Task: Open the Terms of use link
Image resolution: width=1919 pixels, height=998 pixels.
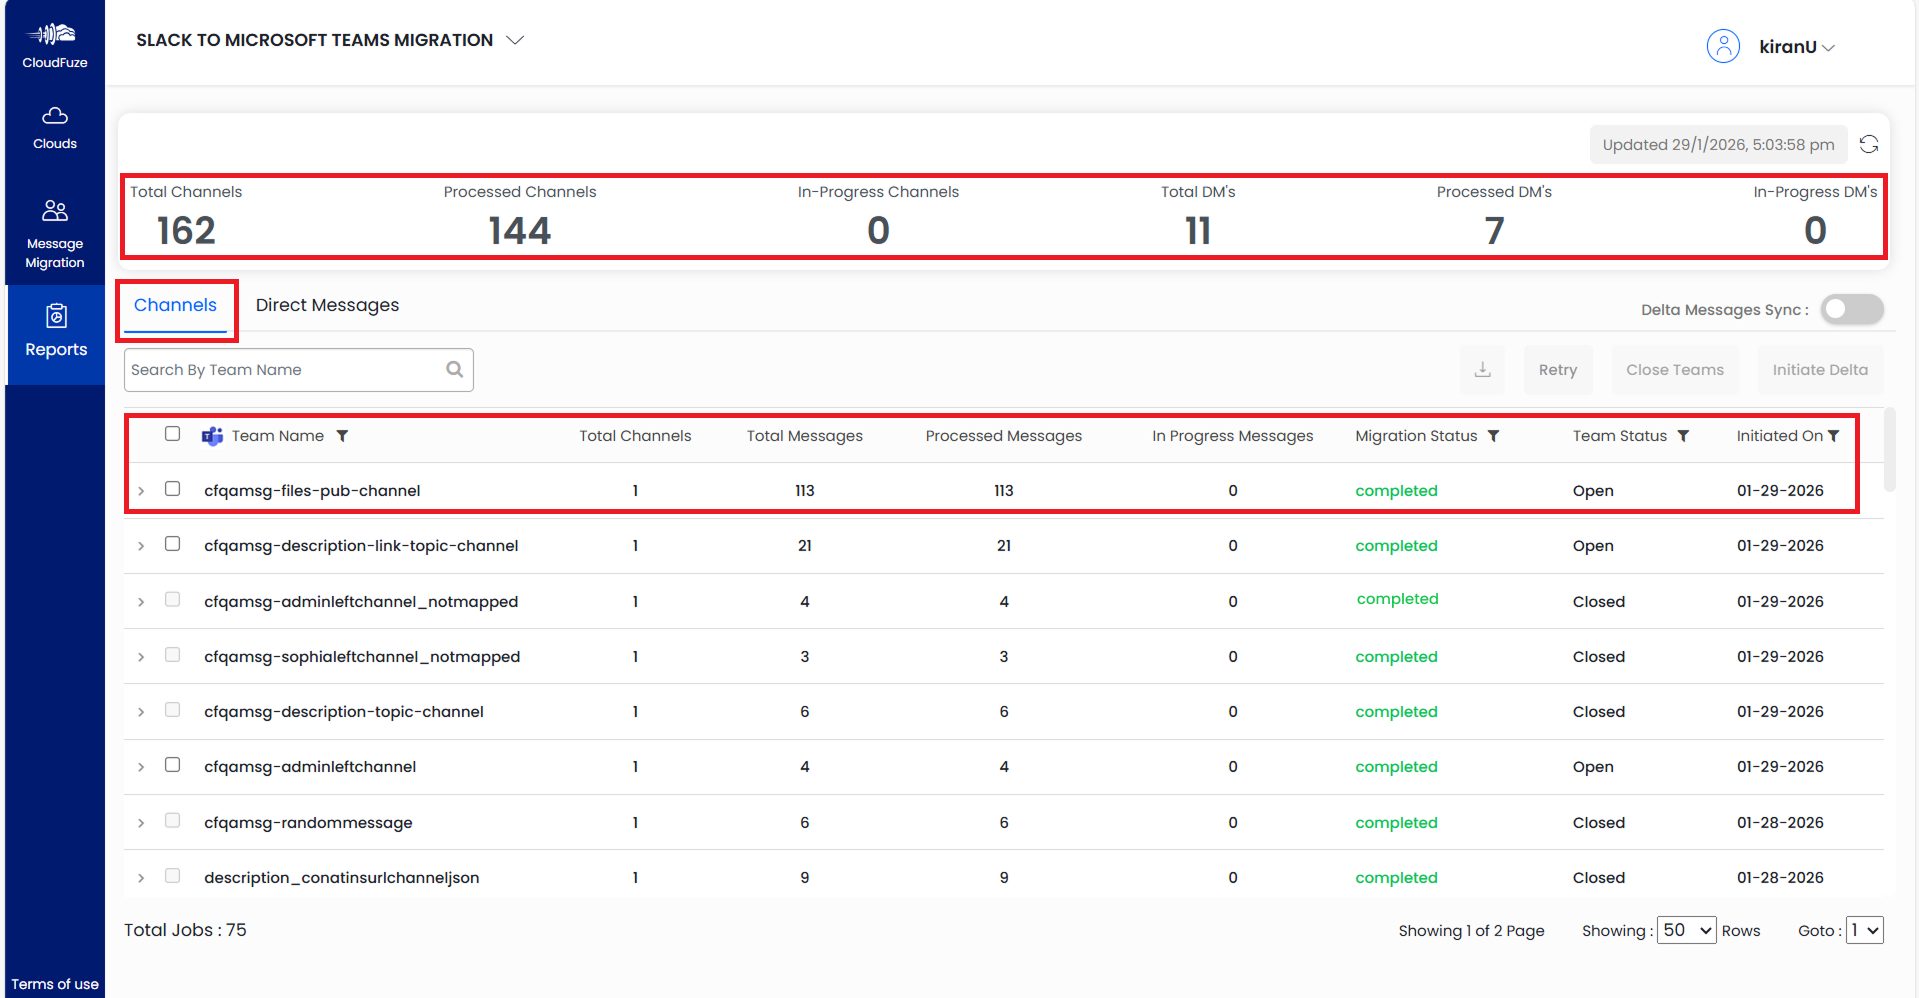Action: [55, 984]
